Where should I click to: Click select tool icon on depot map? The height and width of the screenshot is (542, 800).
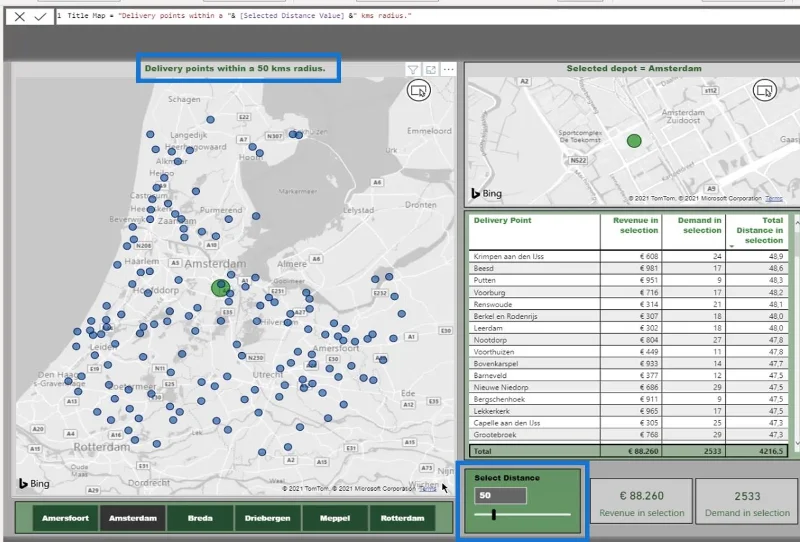tap(764, 90)
